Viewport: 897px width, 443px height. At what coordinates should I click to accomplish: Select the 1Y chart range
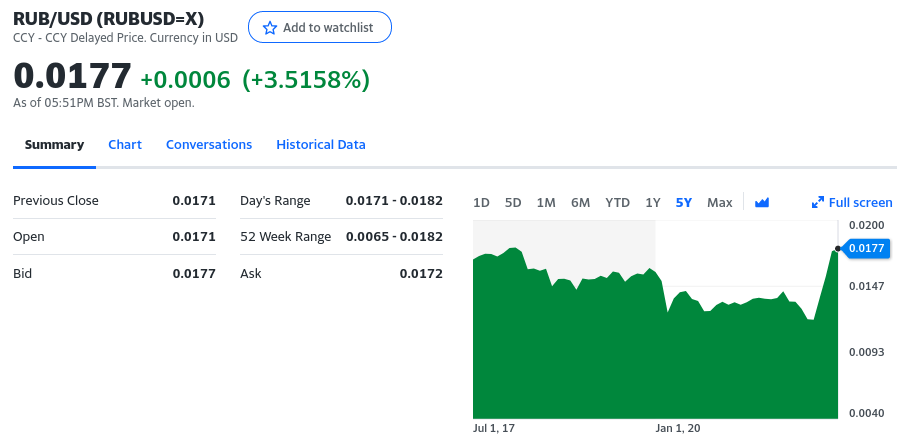coord(653,203)
